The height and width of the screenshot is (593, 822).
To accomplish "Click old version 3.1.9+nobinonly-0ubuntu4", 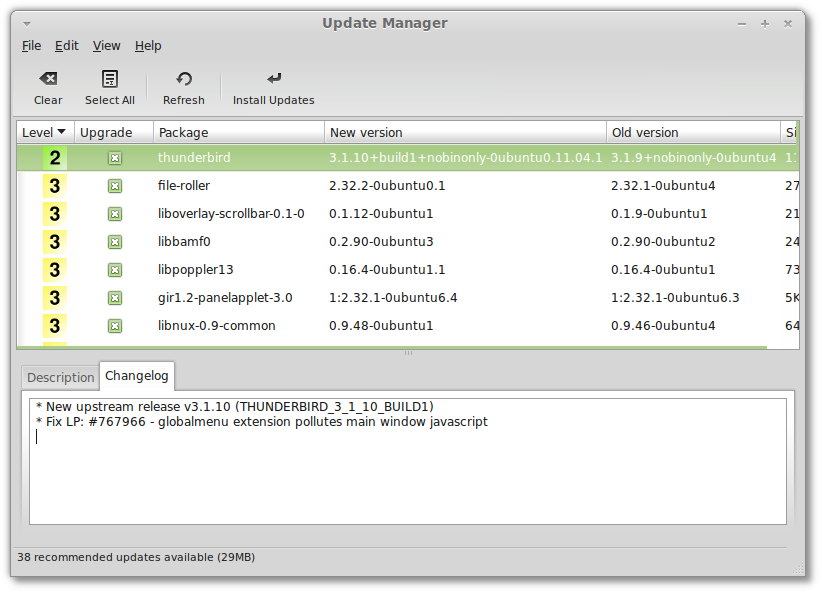I will [694, 158].
